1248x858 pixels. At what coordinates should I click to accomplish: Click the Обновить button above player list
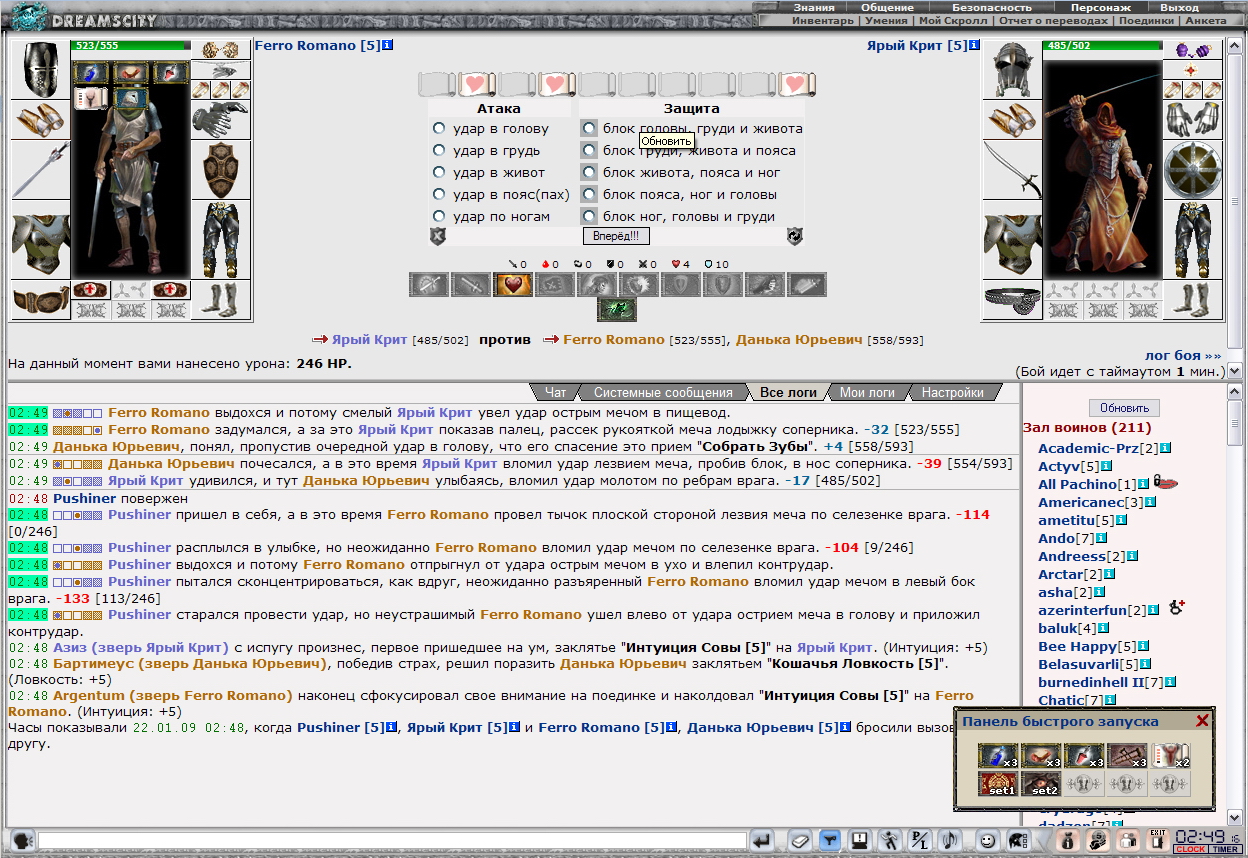(x=1124, y=408)
